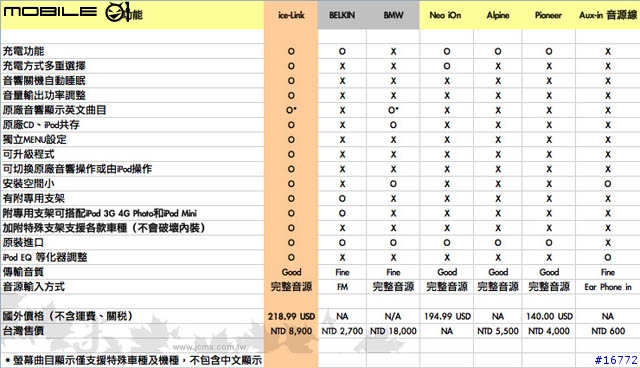The width and height of the screenshot is (640, 368).
Task: Click the 音量輸出功率調整 row label
Action: coord(44,95)
